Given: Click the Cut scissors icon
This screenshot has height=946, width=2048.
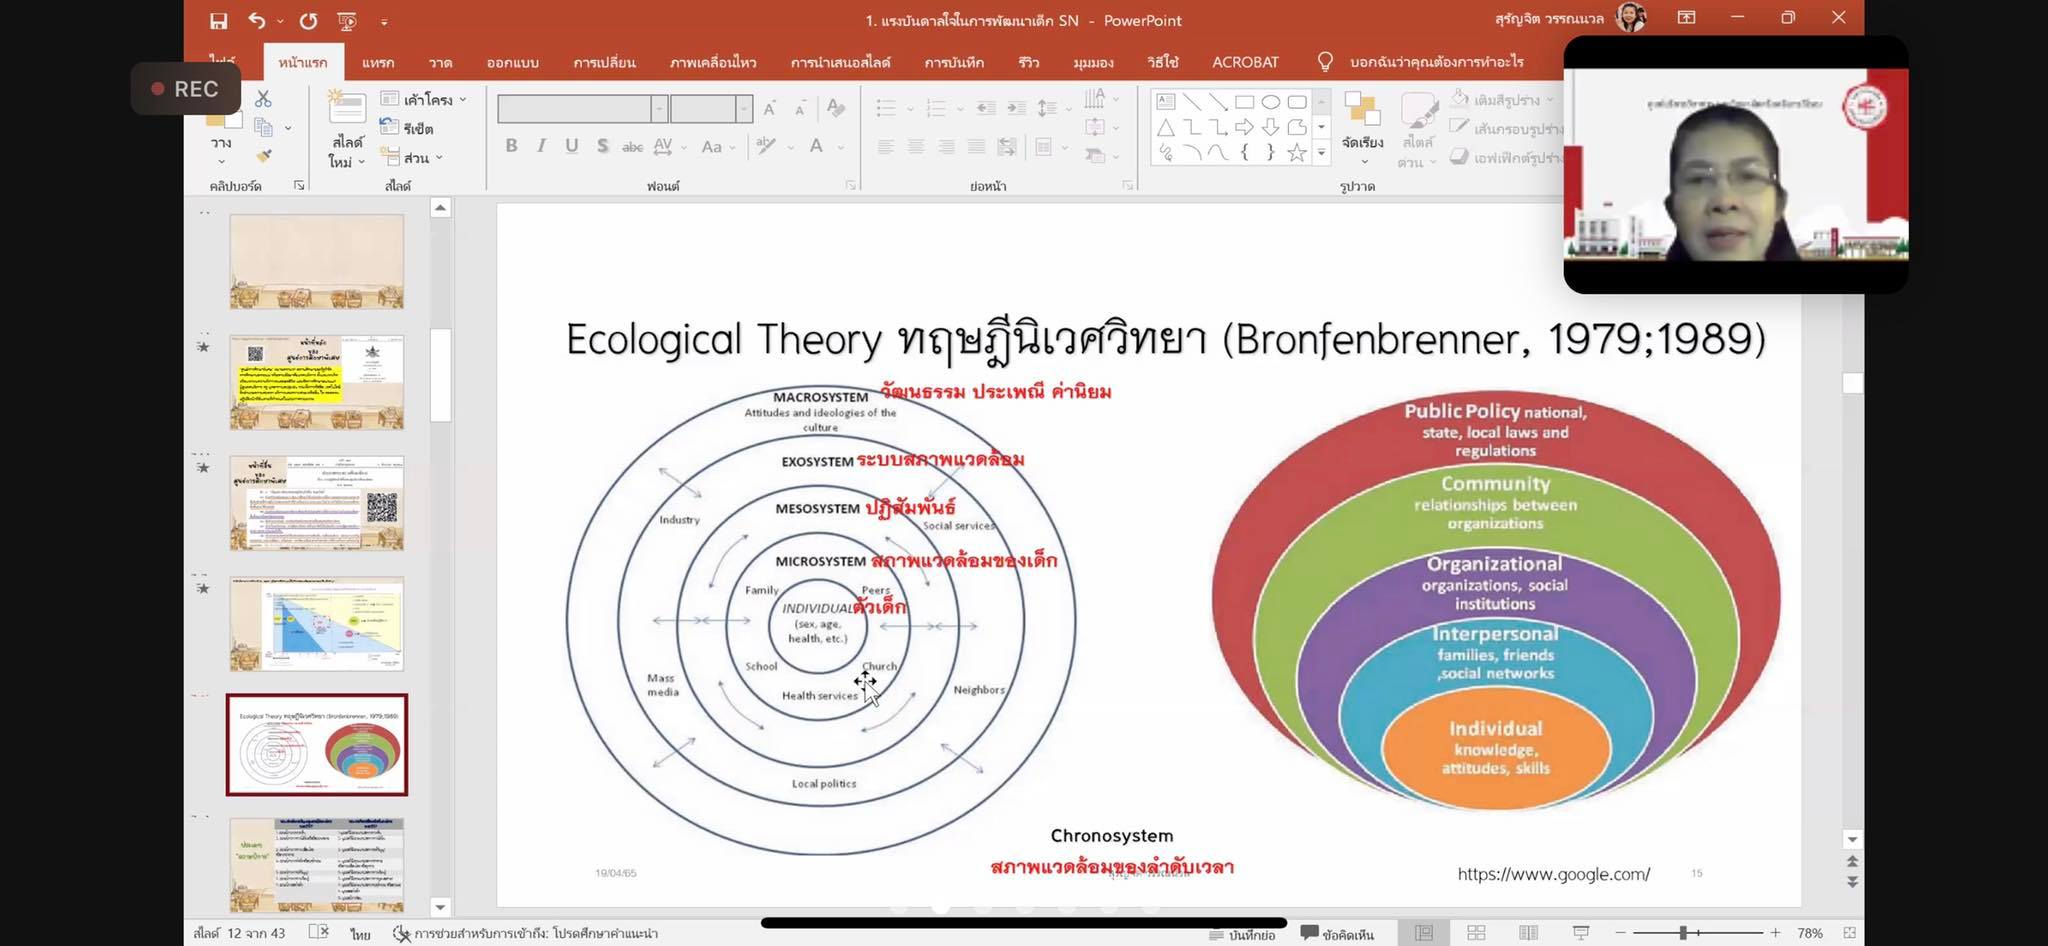Looking at the screenshot, I should pos(263,99).
